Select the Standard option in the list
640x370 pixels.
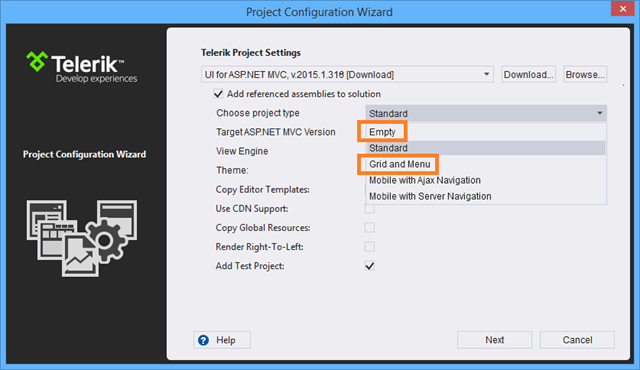tap(486, 148)
